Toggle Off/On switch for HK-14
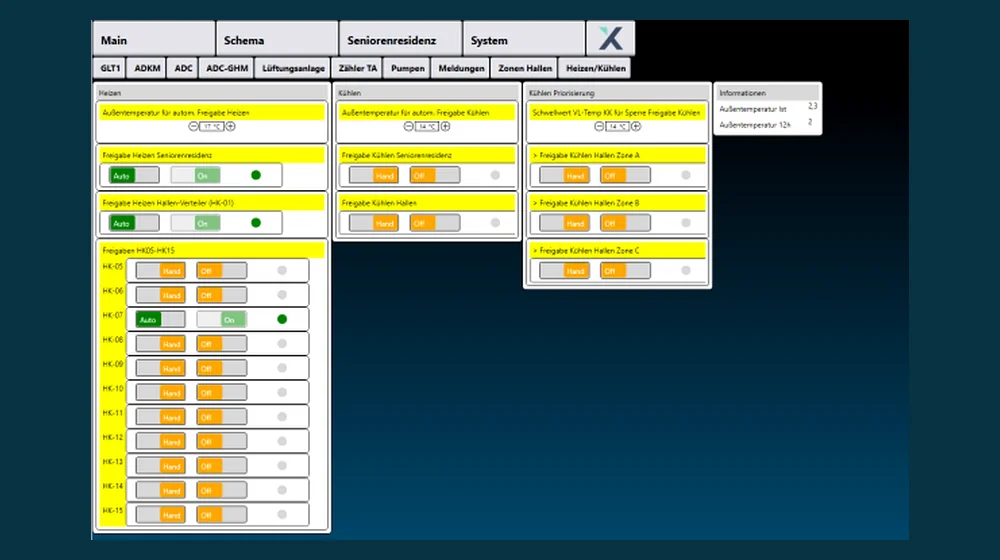 click(x=221, y=490)
